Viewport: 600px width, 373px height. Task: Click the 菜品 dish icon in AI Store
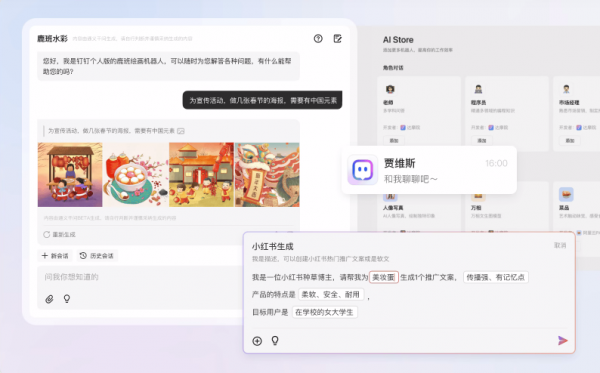[x=566, y=194]
